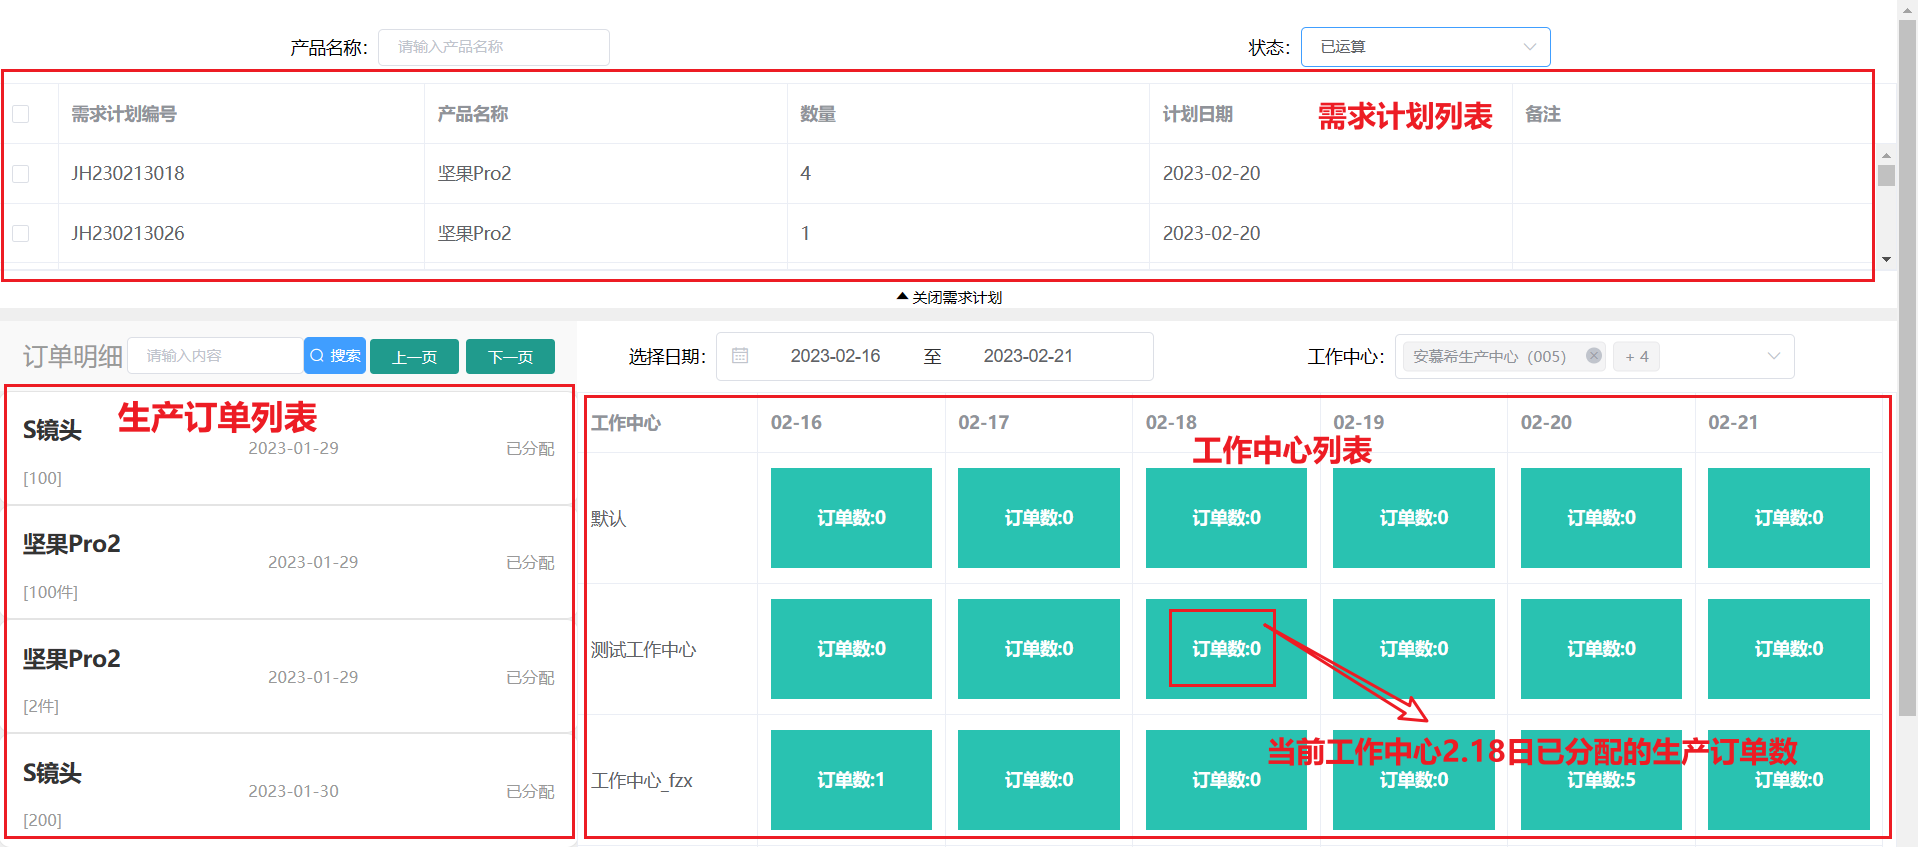Select the start date 2023-02-16 field

(835, 356)
